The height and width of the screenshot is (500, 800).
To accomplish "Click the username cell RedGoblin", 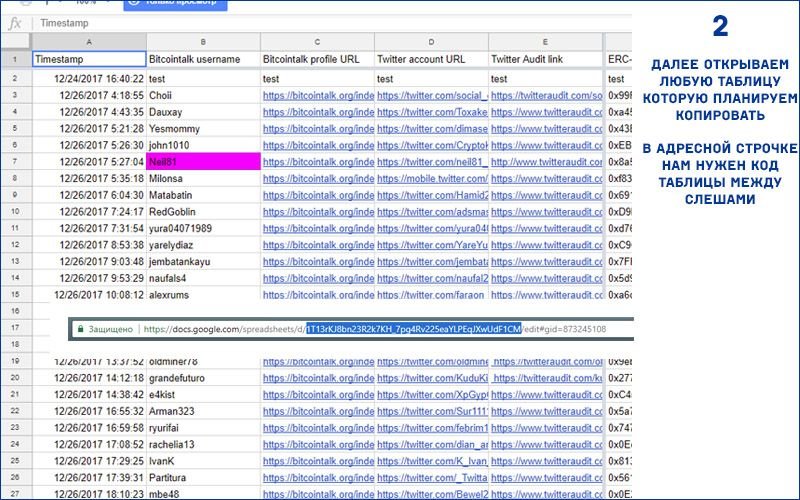I will [203, 212].
